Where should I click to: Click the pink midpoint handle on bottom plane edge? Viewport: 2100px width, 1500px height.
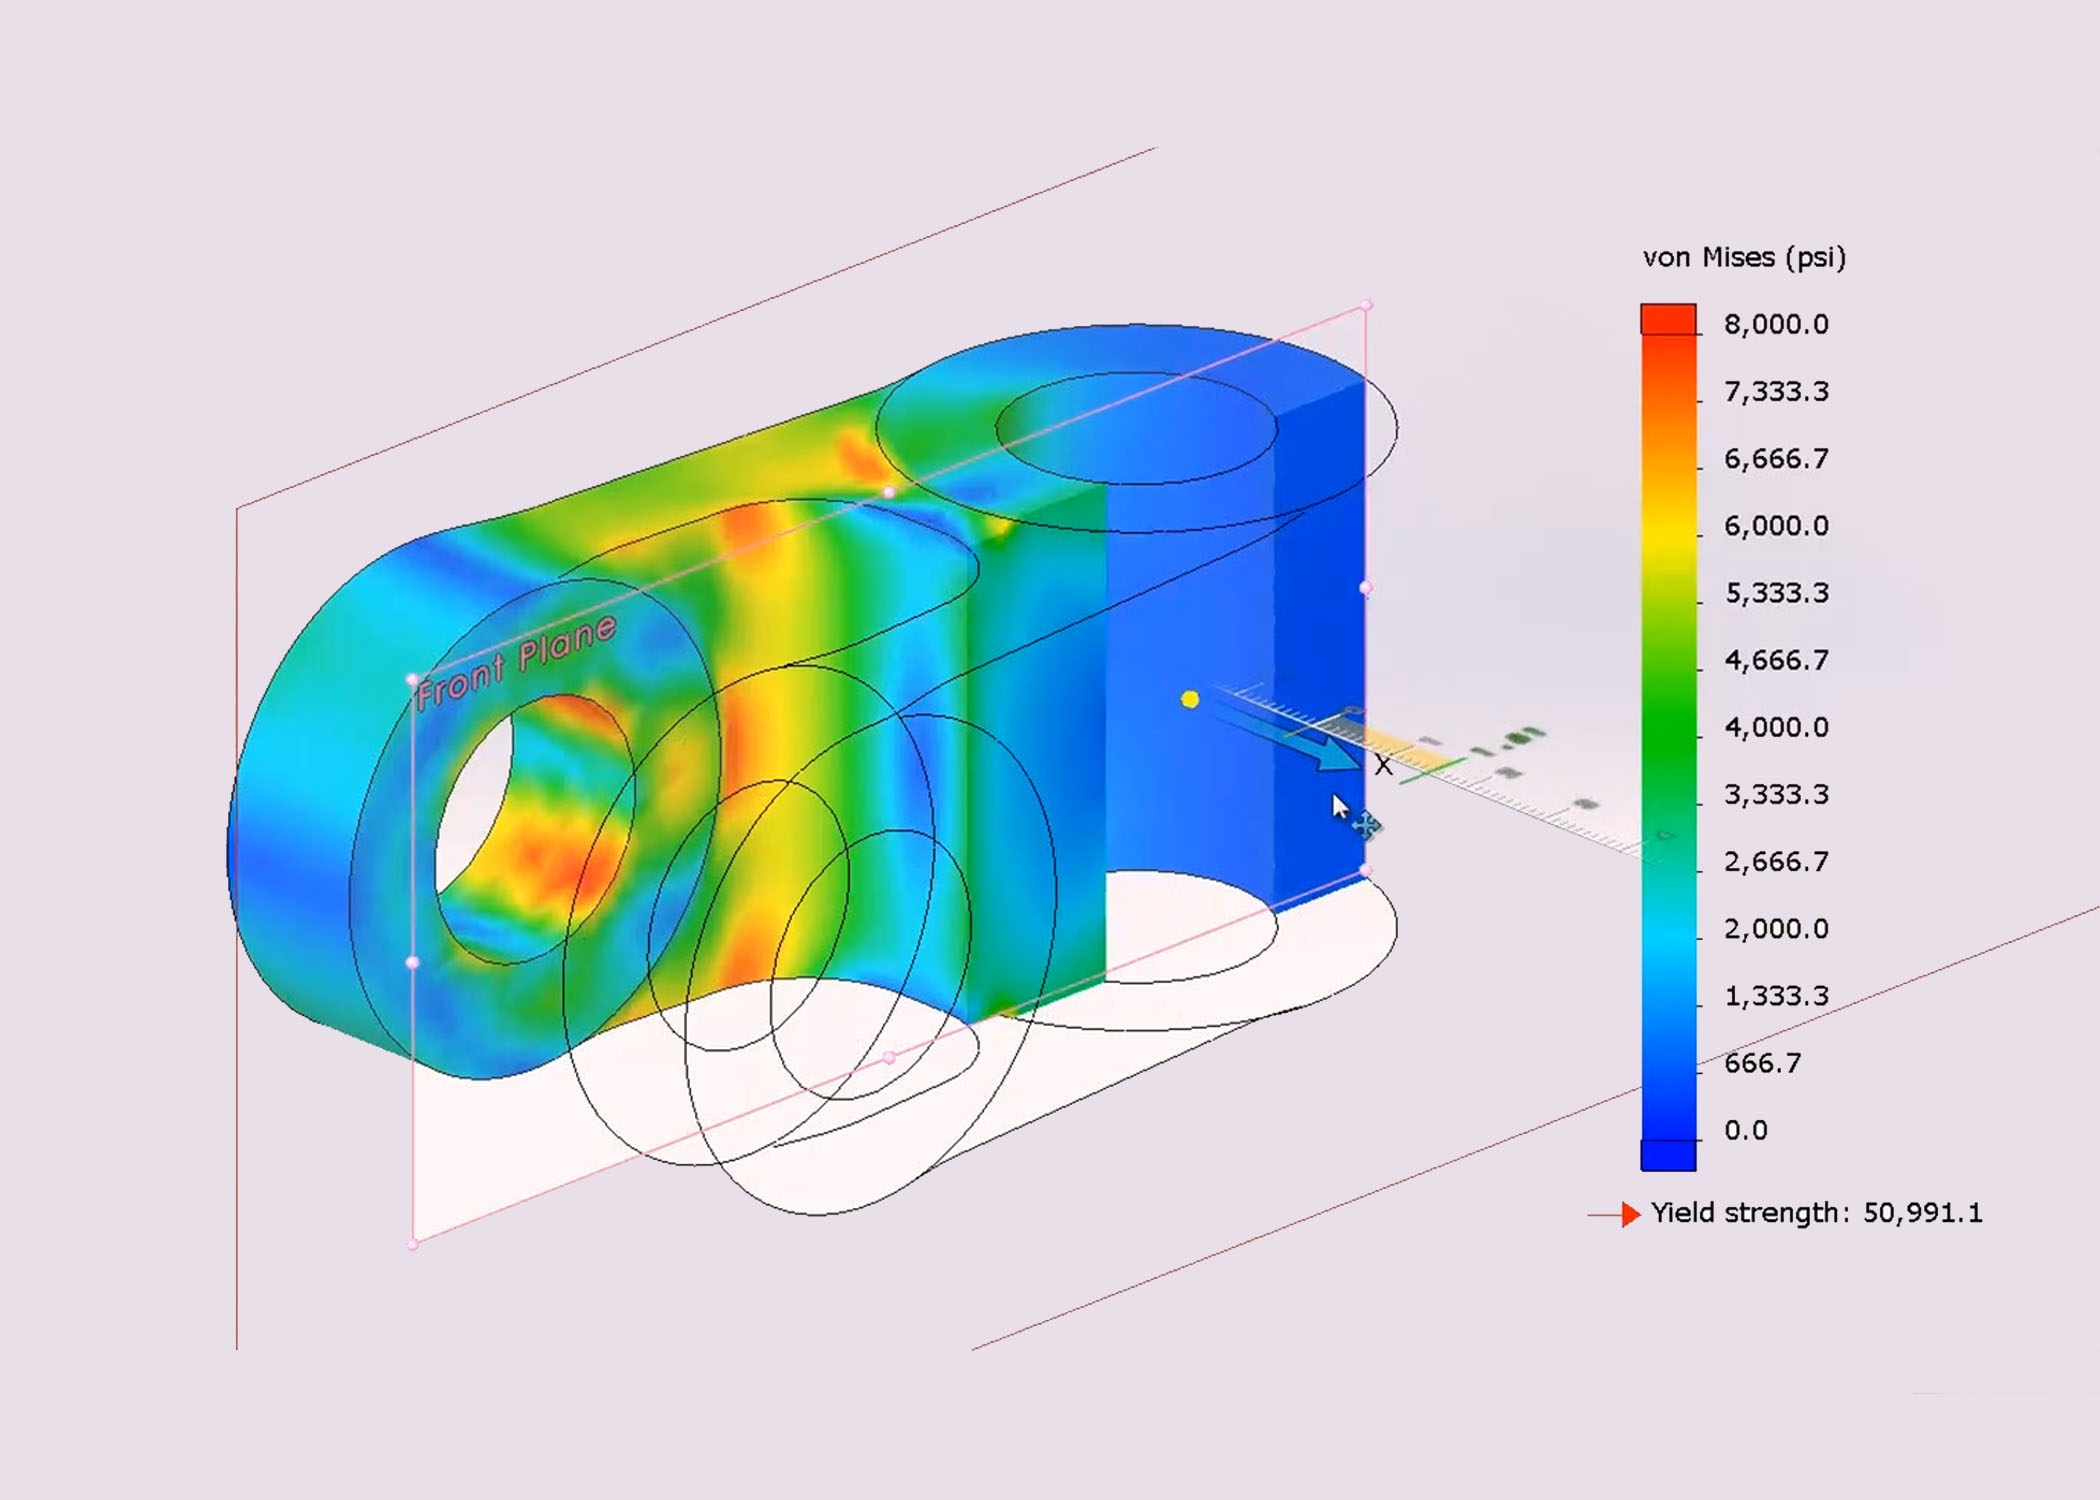click(889, 1057)
